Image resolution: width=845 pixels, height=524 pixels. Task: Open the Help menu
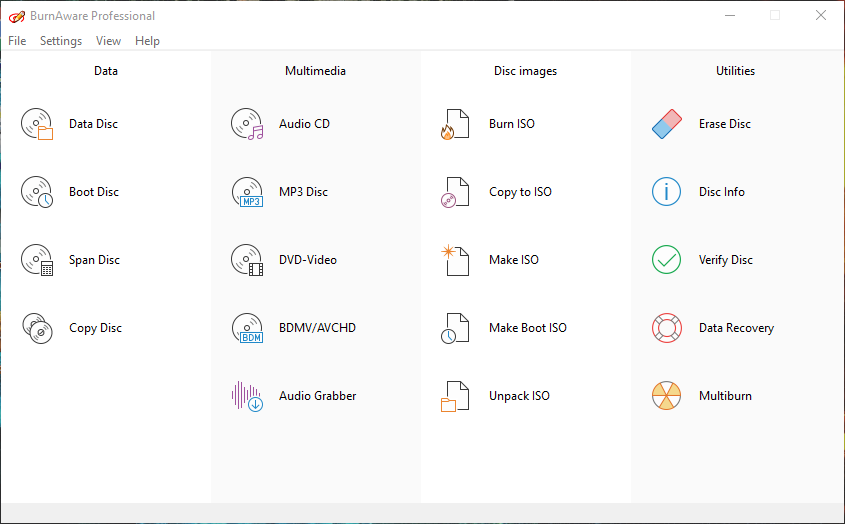click(x=147, y=41)
